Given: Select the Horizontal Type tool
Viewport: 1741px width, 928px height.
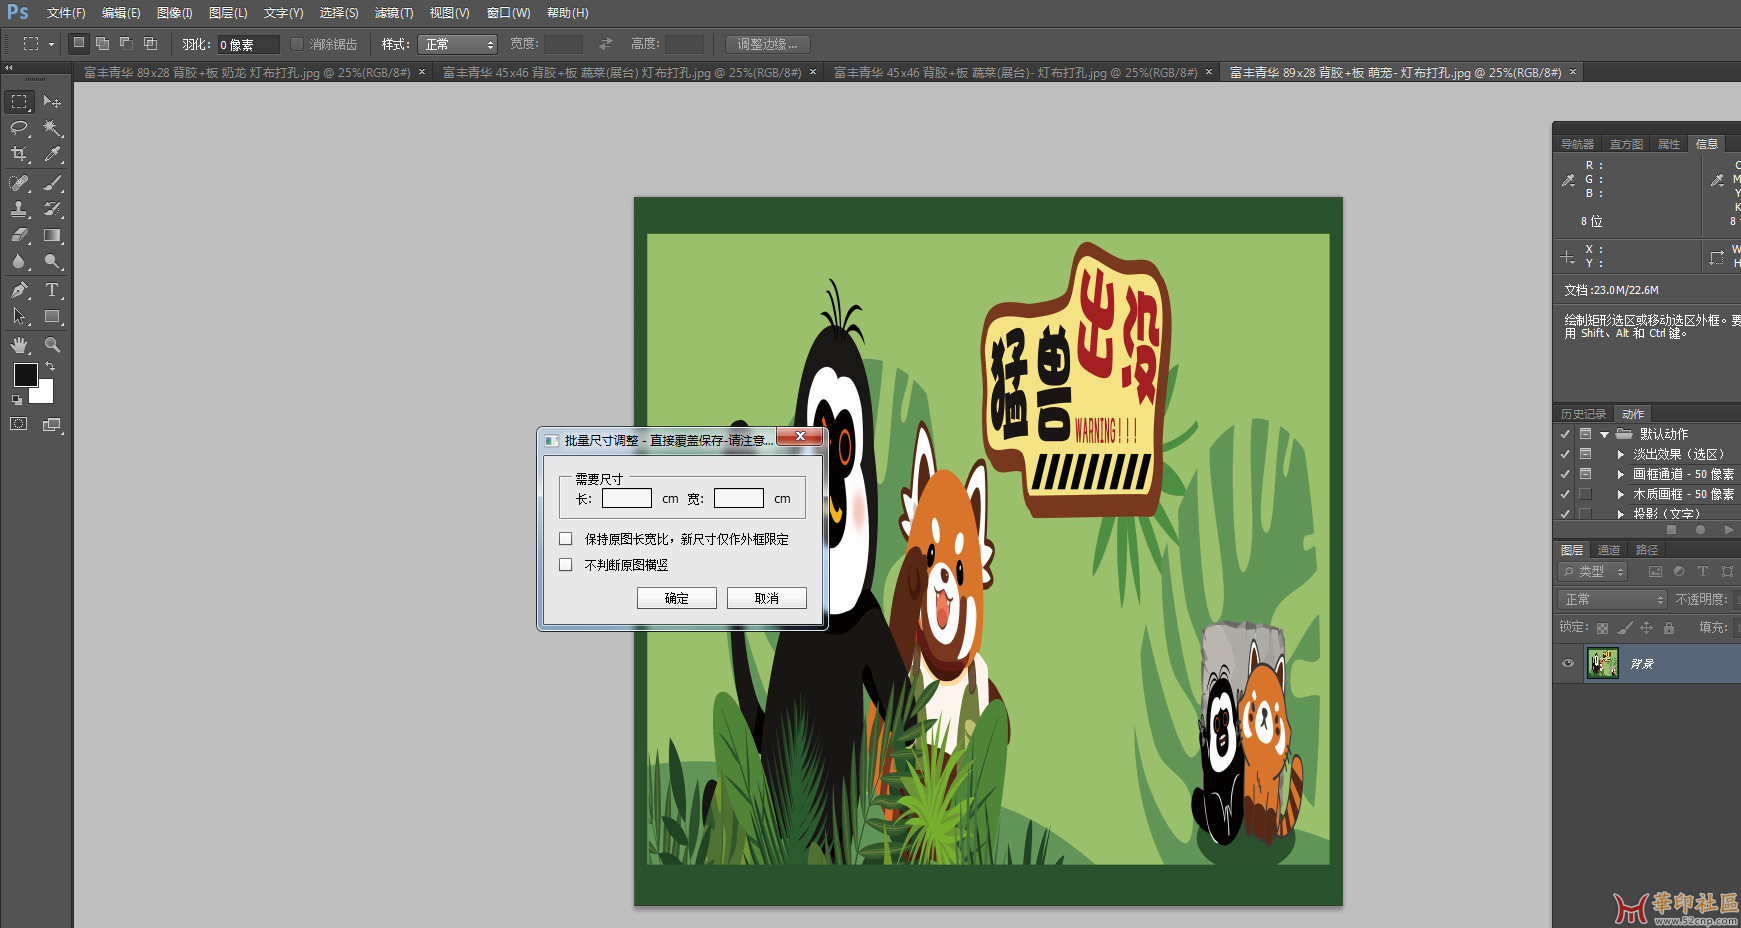Looking at the screenshot, I should (53, 290).
